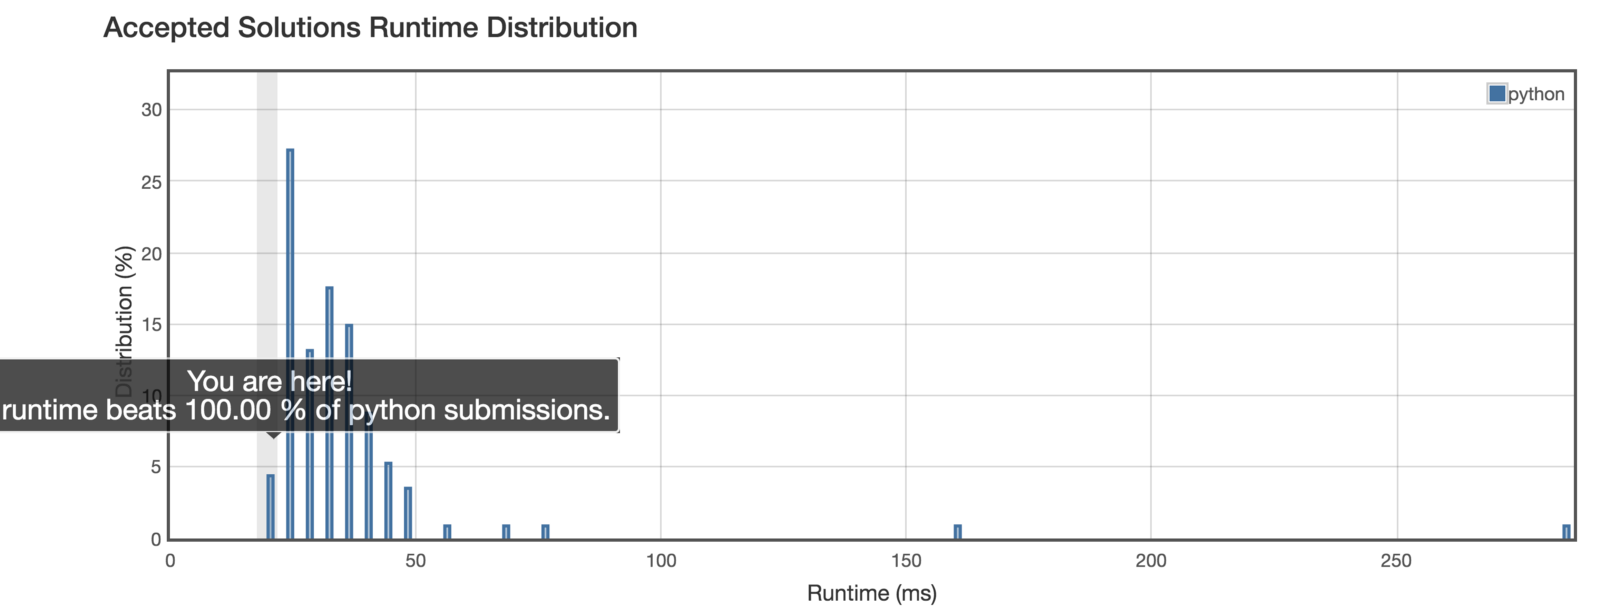The image size is (1600, 612).
Task: Select the bar inside the gray highlighted band
Action: click(270, 506)
